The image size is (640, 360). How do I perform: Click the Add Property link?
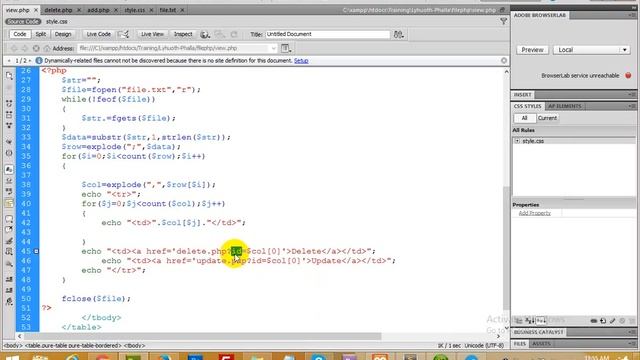[x=534, y=213]
